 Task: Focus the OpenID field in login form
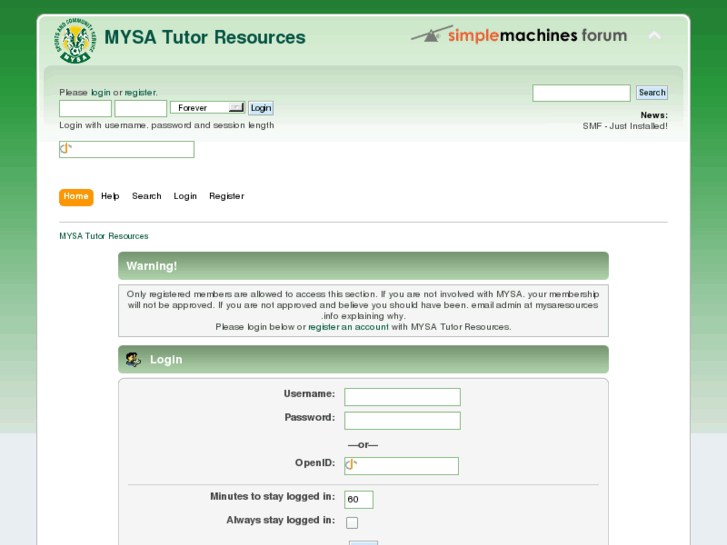point(402,466)
